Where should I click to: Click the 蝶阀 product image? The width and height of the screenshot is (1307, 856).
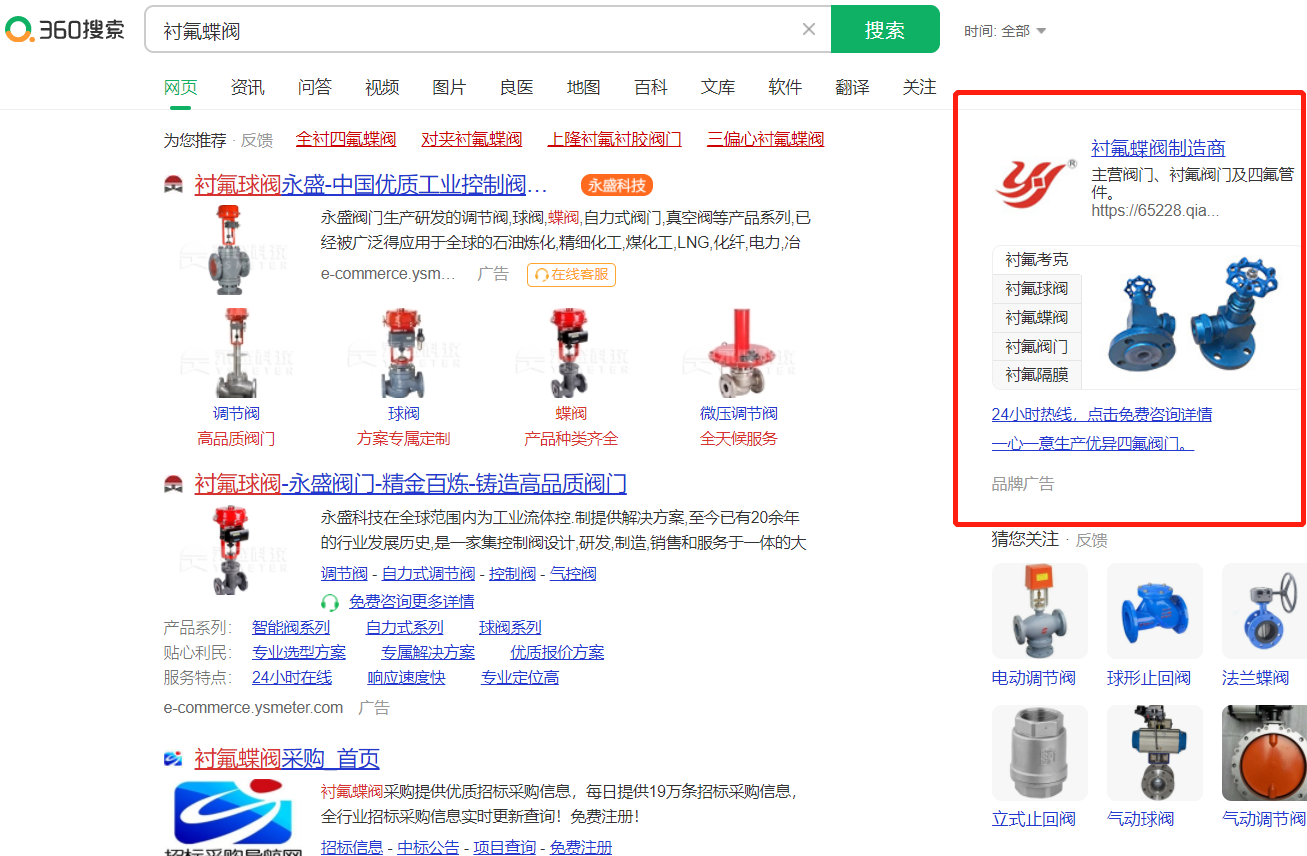click(x=571, y=353)
